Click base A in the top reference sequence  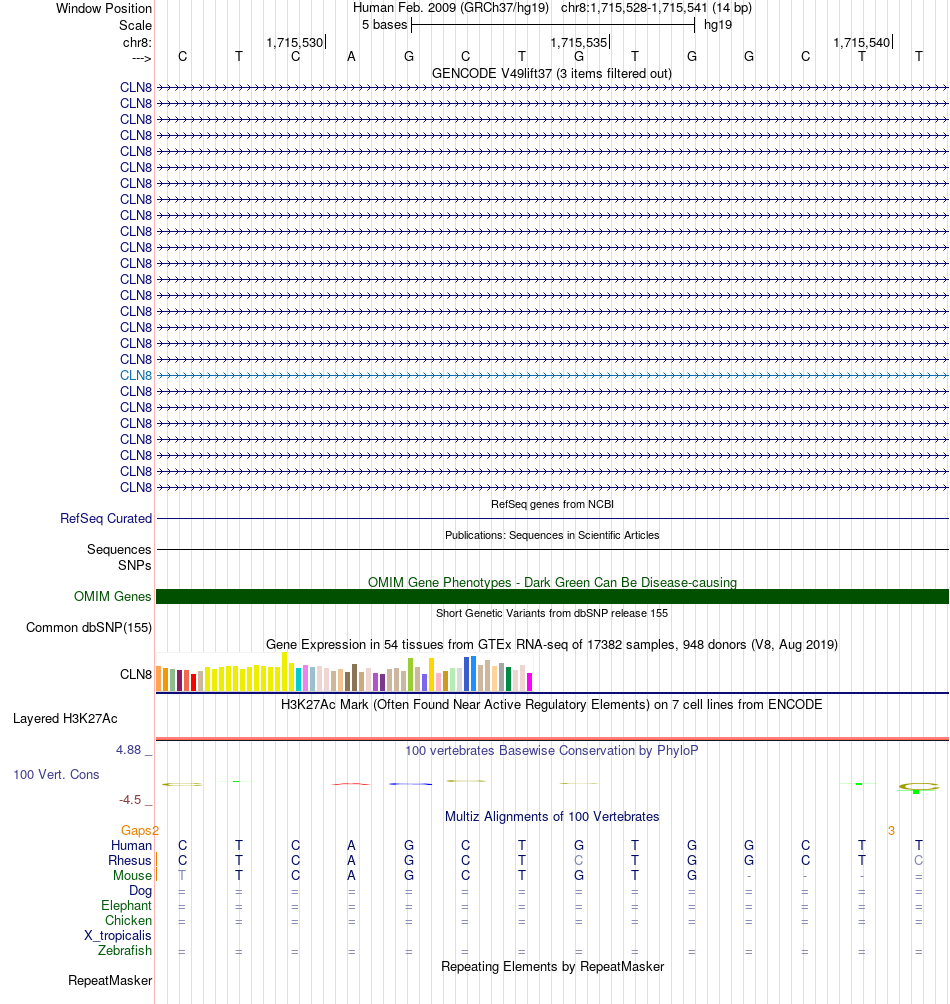[x=351, y=56]
